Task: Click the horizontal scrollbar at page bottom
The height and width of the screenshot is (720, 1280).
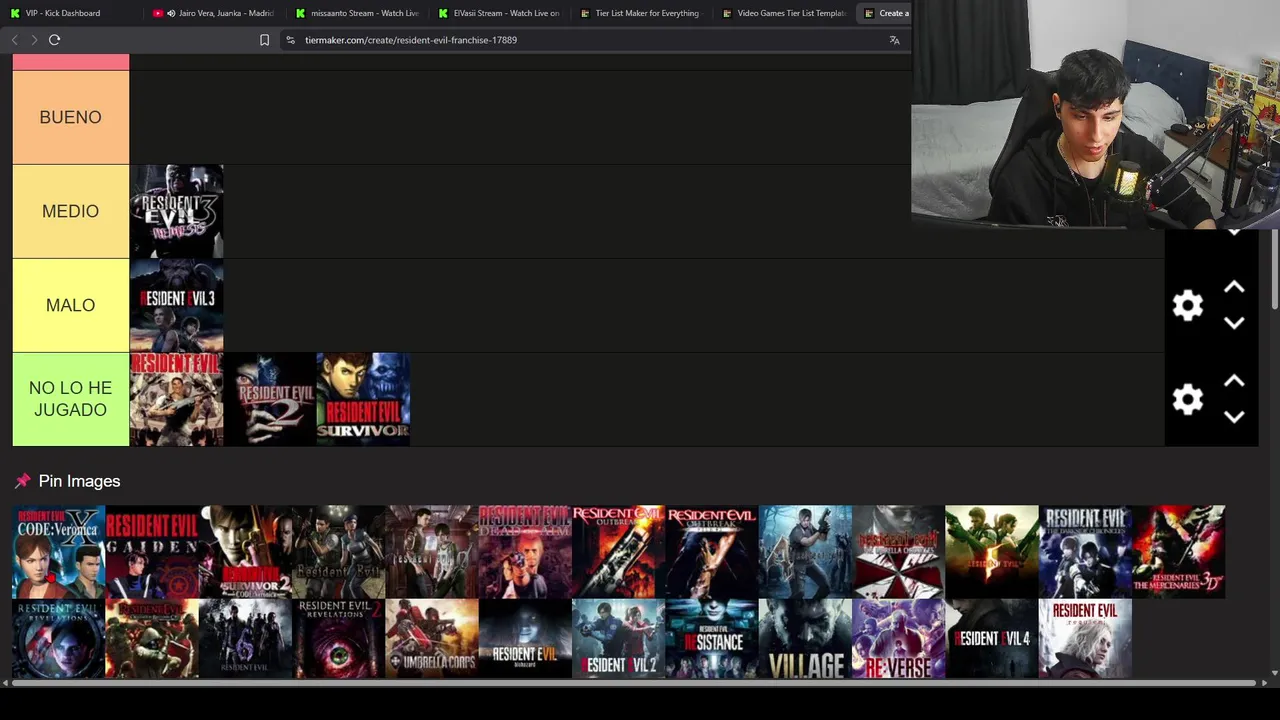Action: [x=635, y=683]
